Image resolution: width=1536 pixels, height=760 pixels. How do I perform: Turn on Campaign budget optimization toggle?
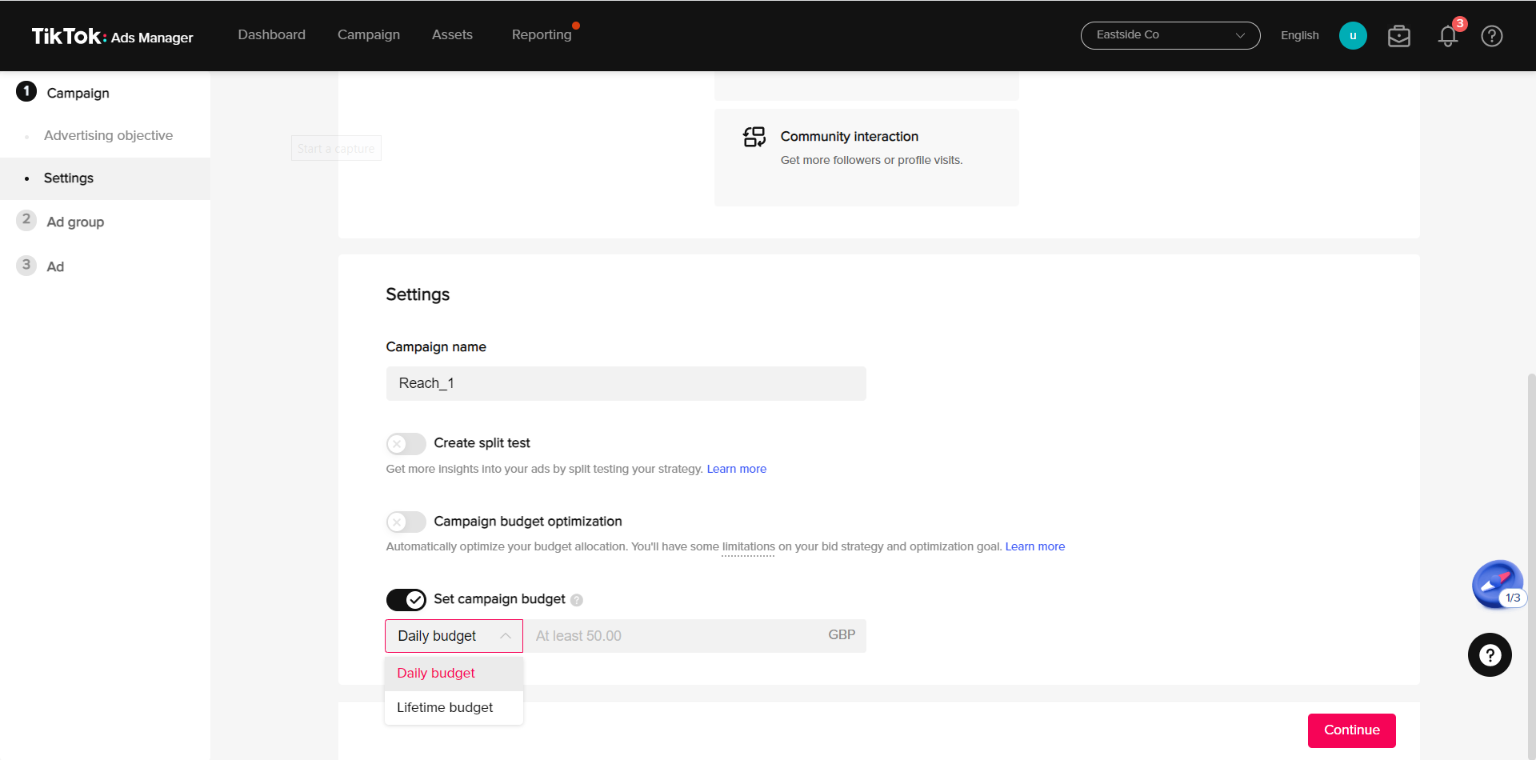point(406,522)
